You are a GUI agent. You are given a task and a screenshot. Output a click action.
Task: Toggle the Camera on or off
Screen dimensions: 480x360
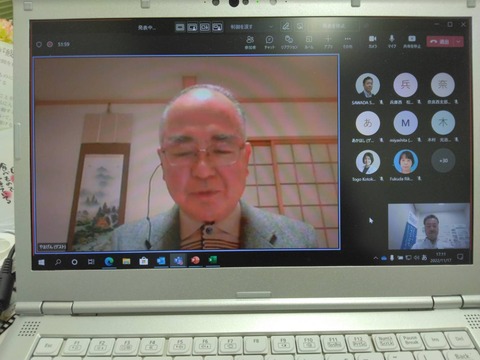tap(373, 42)
